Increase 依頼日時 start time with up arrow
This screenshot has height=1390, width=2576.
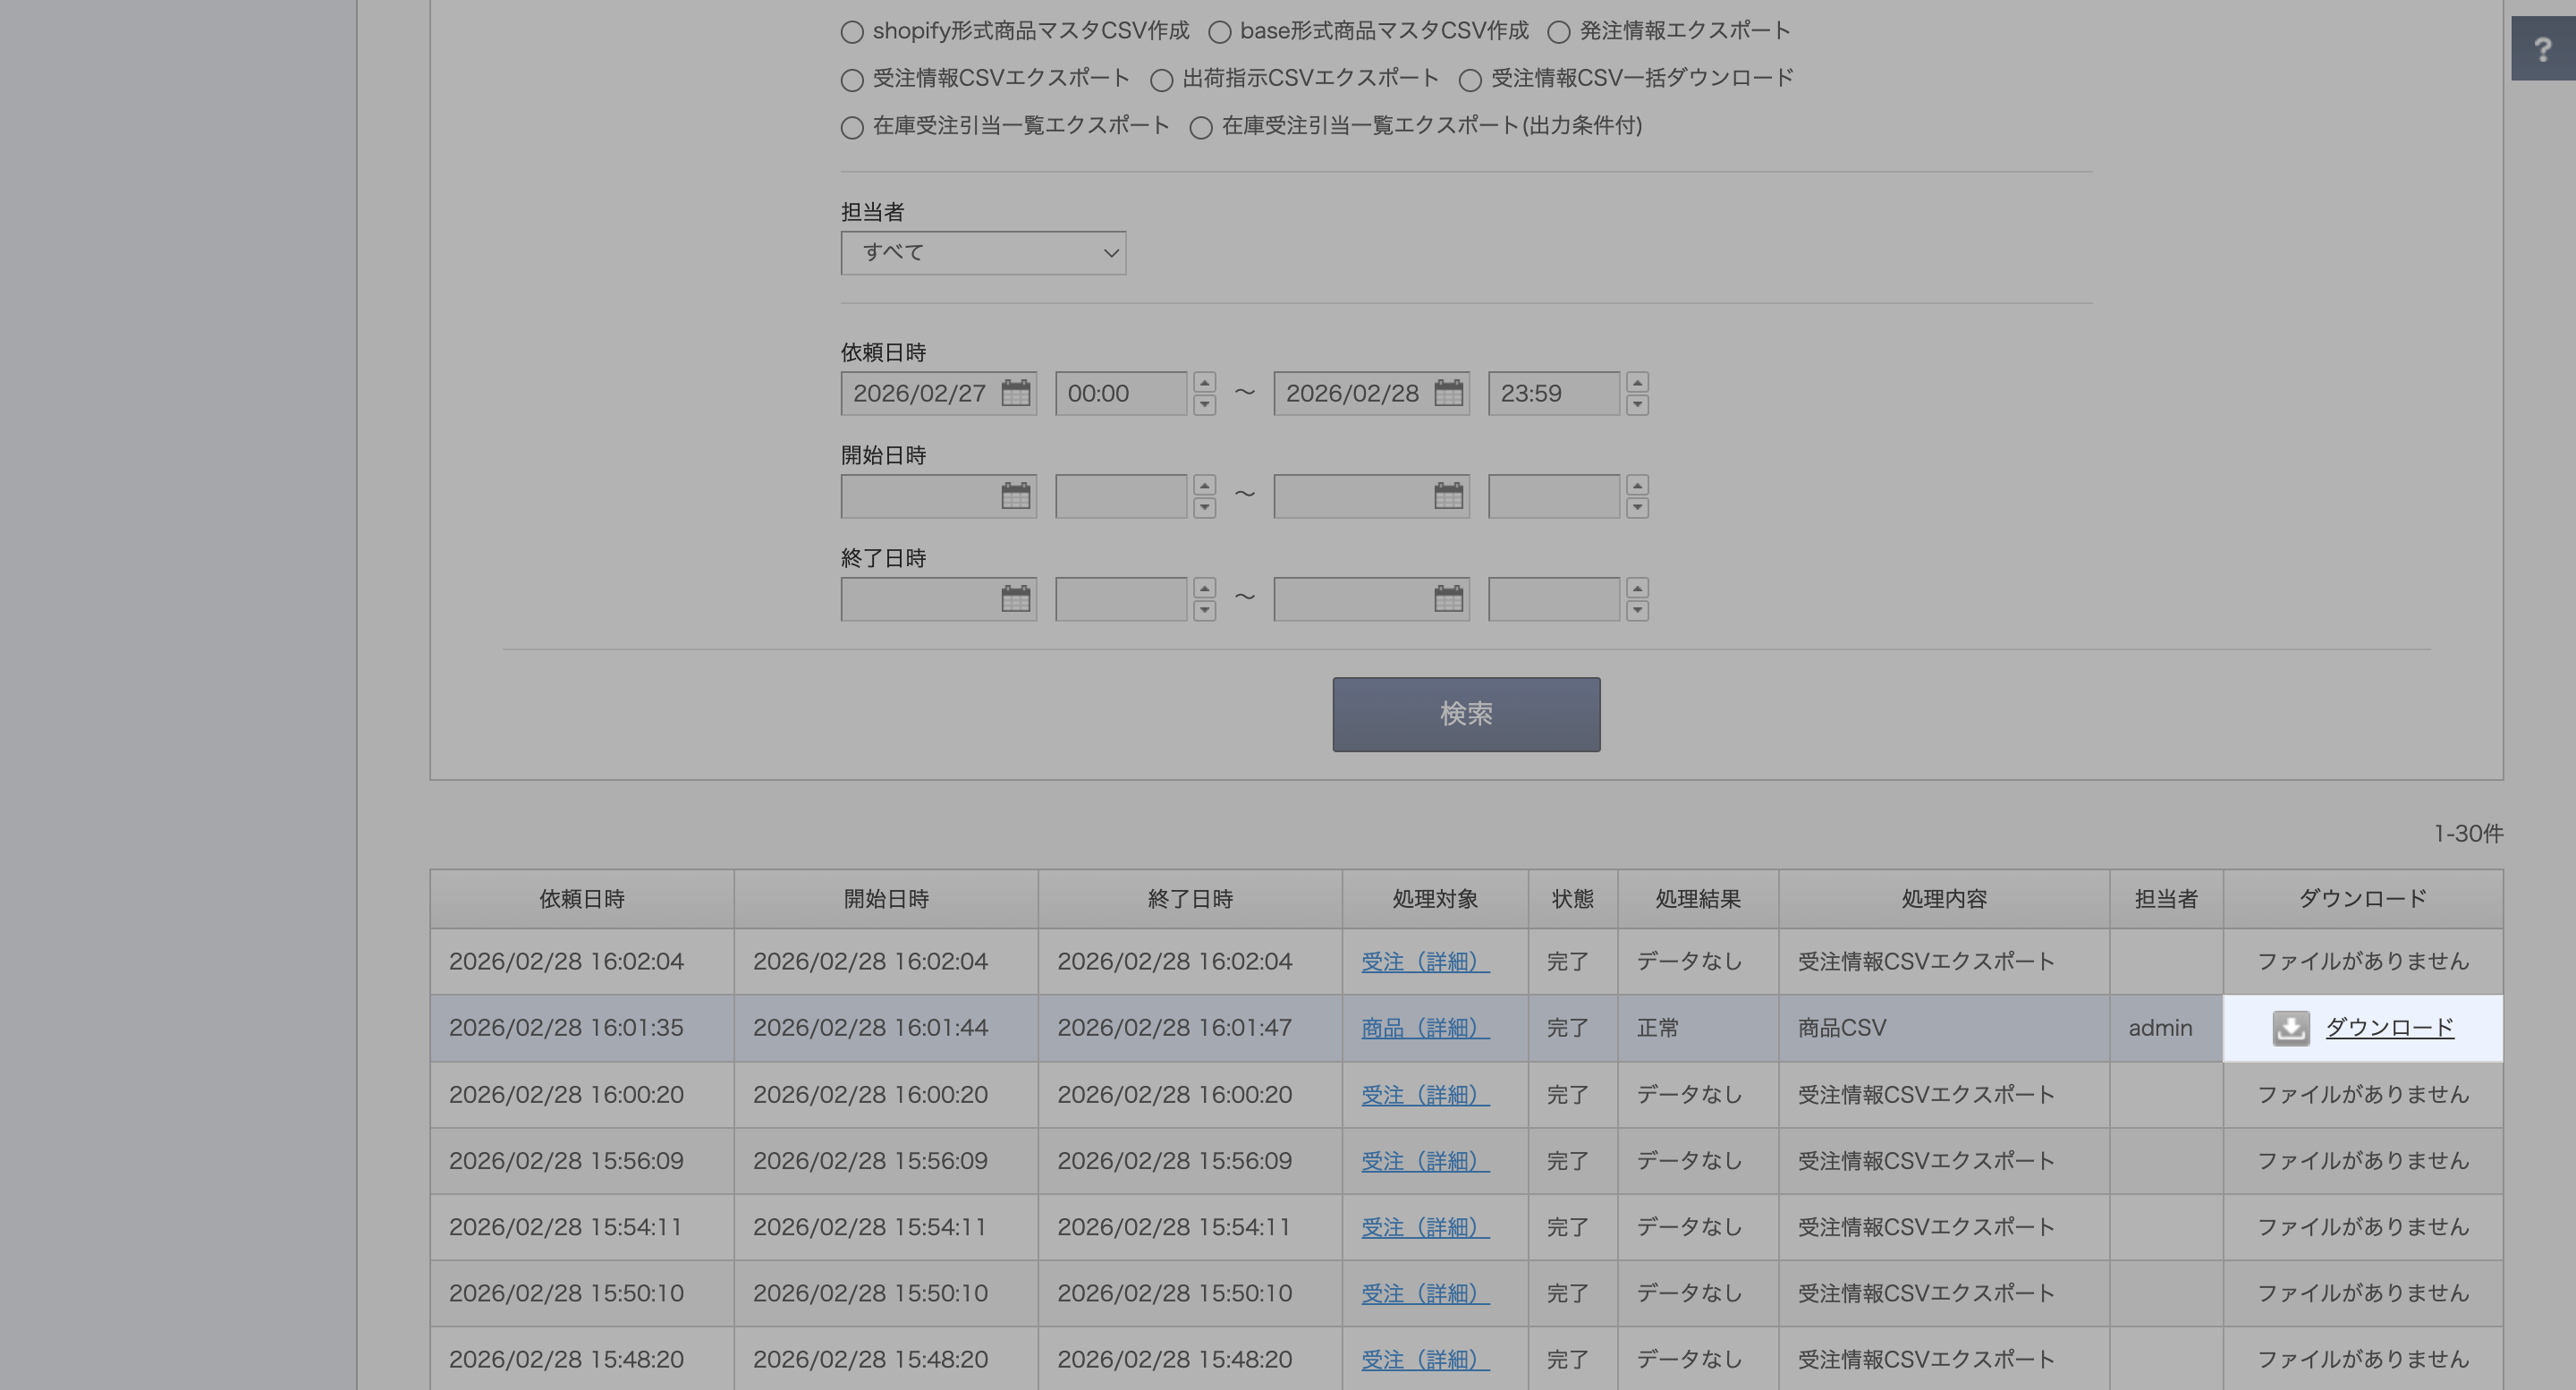(1204, 383)
